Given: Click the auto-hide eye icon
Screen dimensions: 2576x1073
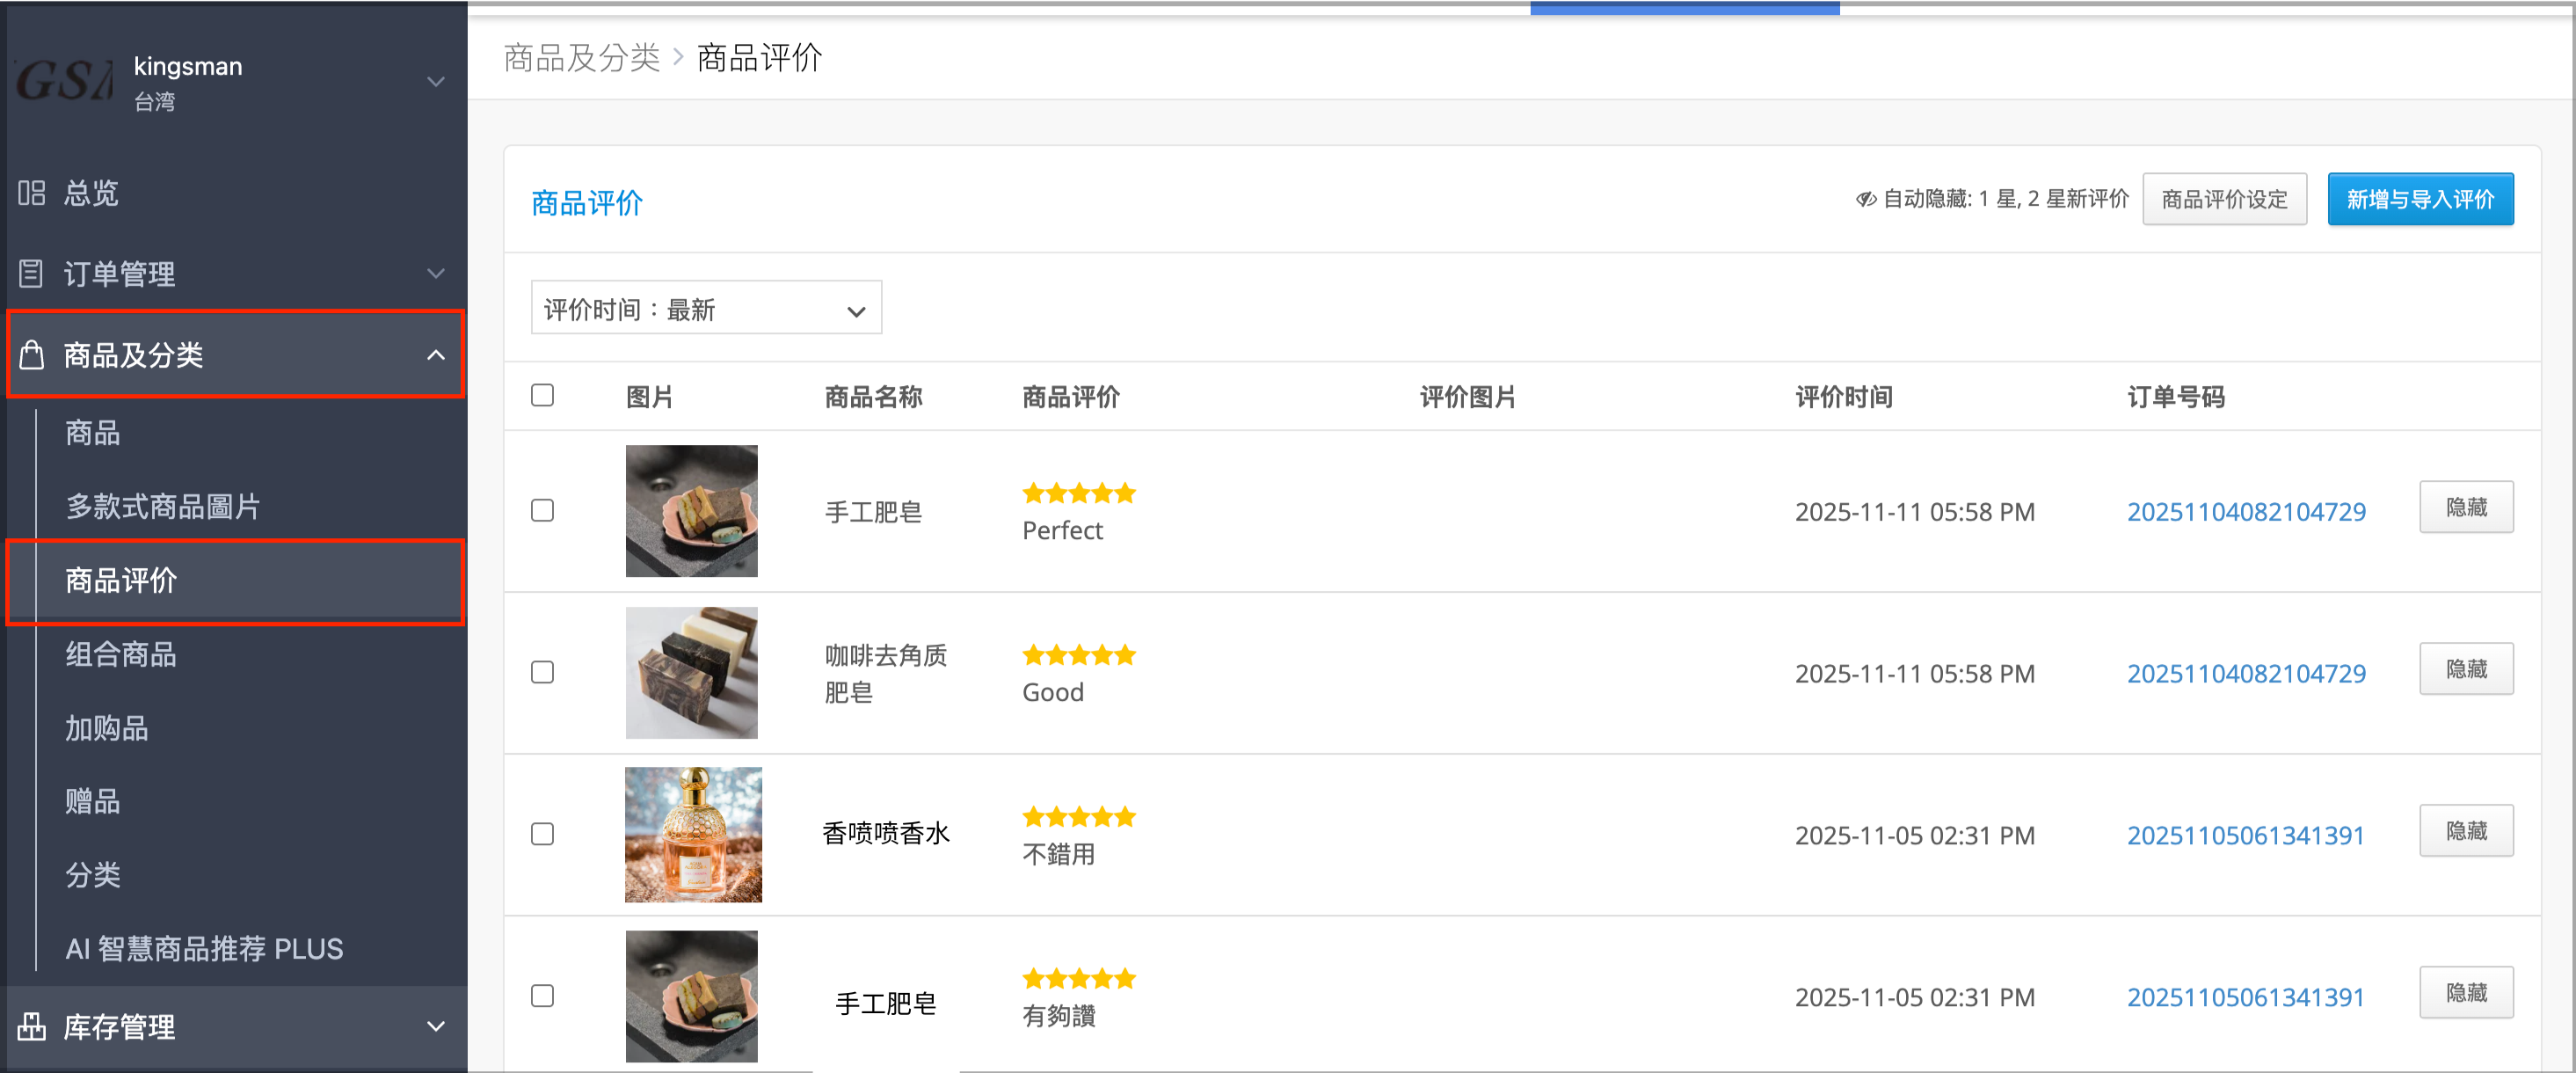Looking at the screenshot, I should pos(1866,199).
